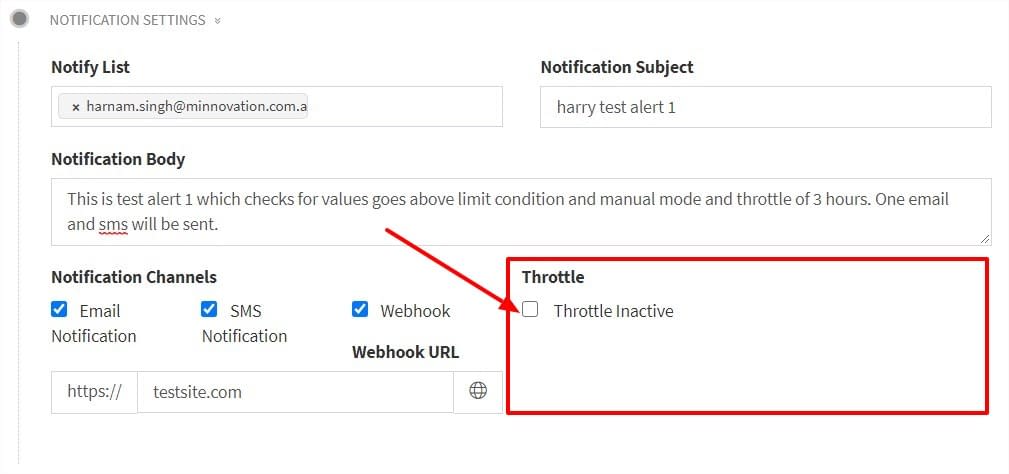Click the SMS Notification label text
This screenshot has height=474, width=1009.
click(245, 324)
